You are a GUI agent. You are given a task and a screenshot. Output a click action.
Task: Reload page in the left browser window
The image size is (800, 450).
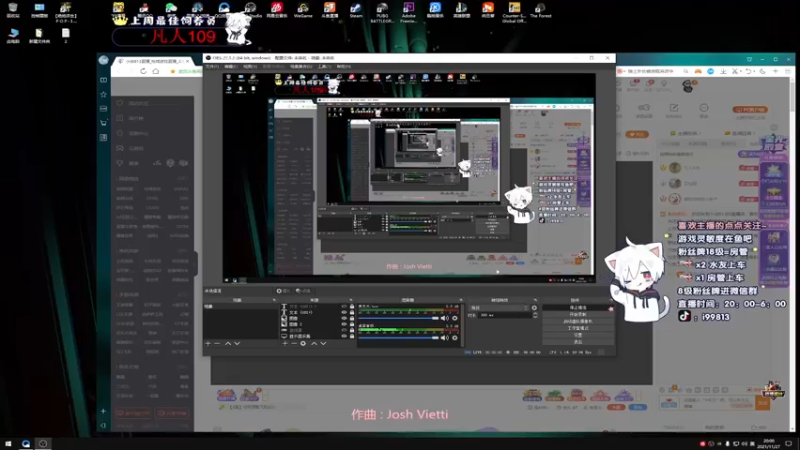[x=143, y=71]
